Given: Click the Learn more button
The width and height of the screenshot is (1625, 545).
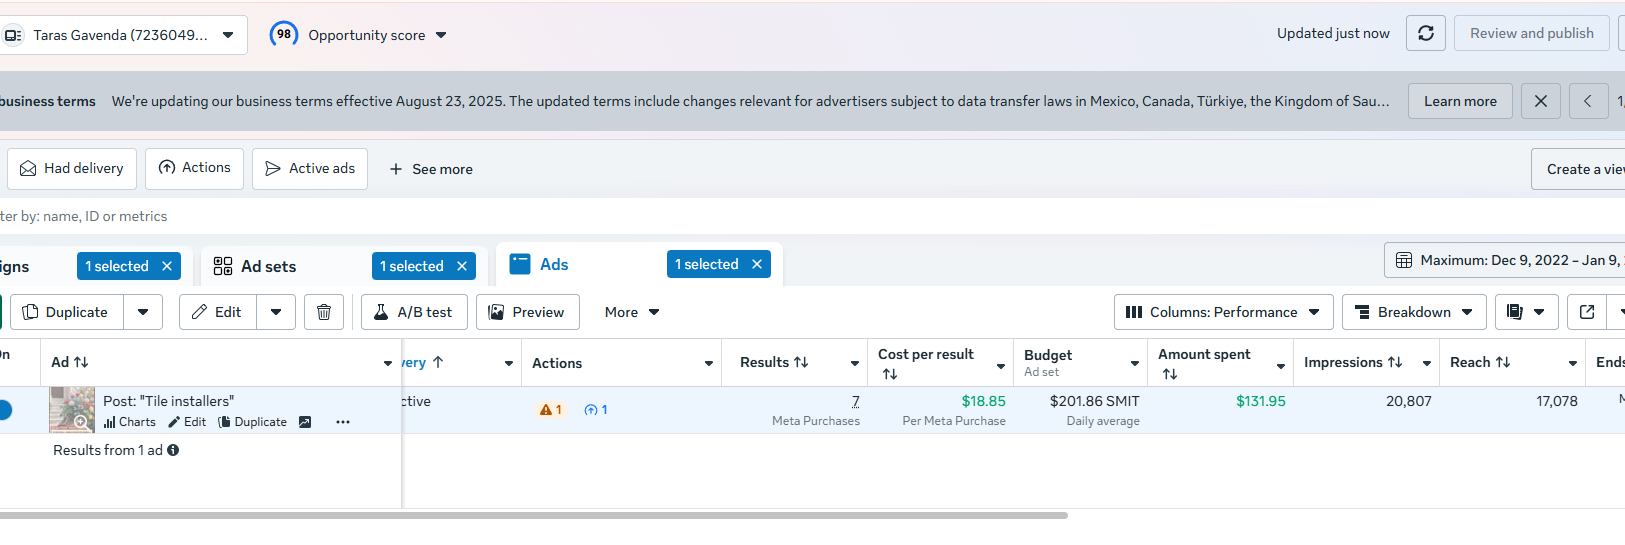Looking at the screenshot, I should pyautogui.click(x=1460, y=101).
